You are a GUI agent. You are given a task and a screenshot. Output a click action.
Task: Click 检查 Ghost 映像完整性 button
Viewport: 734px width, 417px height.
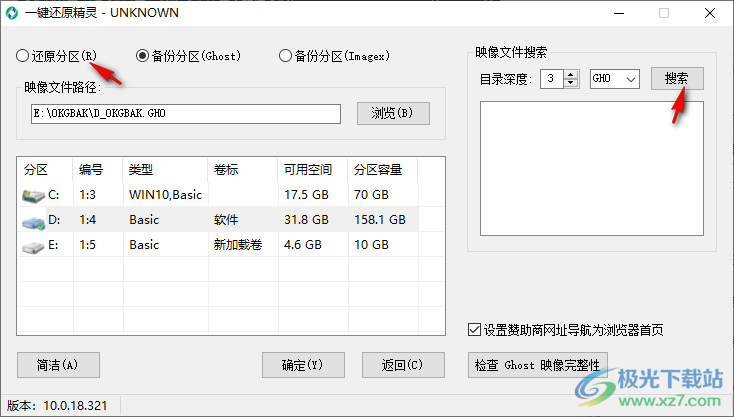point(537,365)
